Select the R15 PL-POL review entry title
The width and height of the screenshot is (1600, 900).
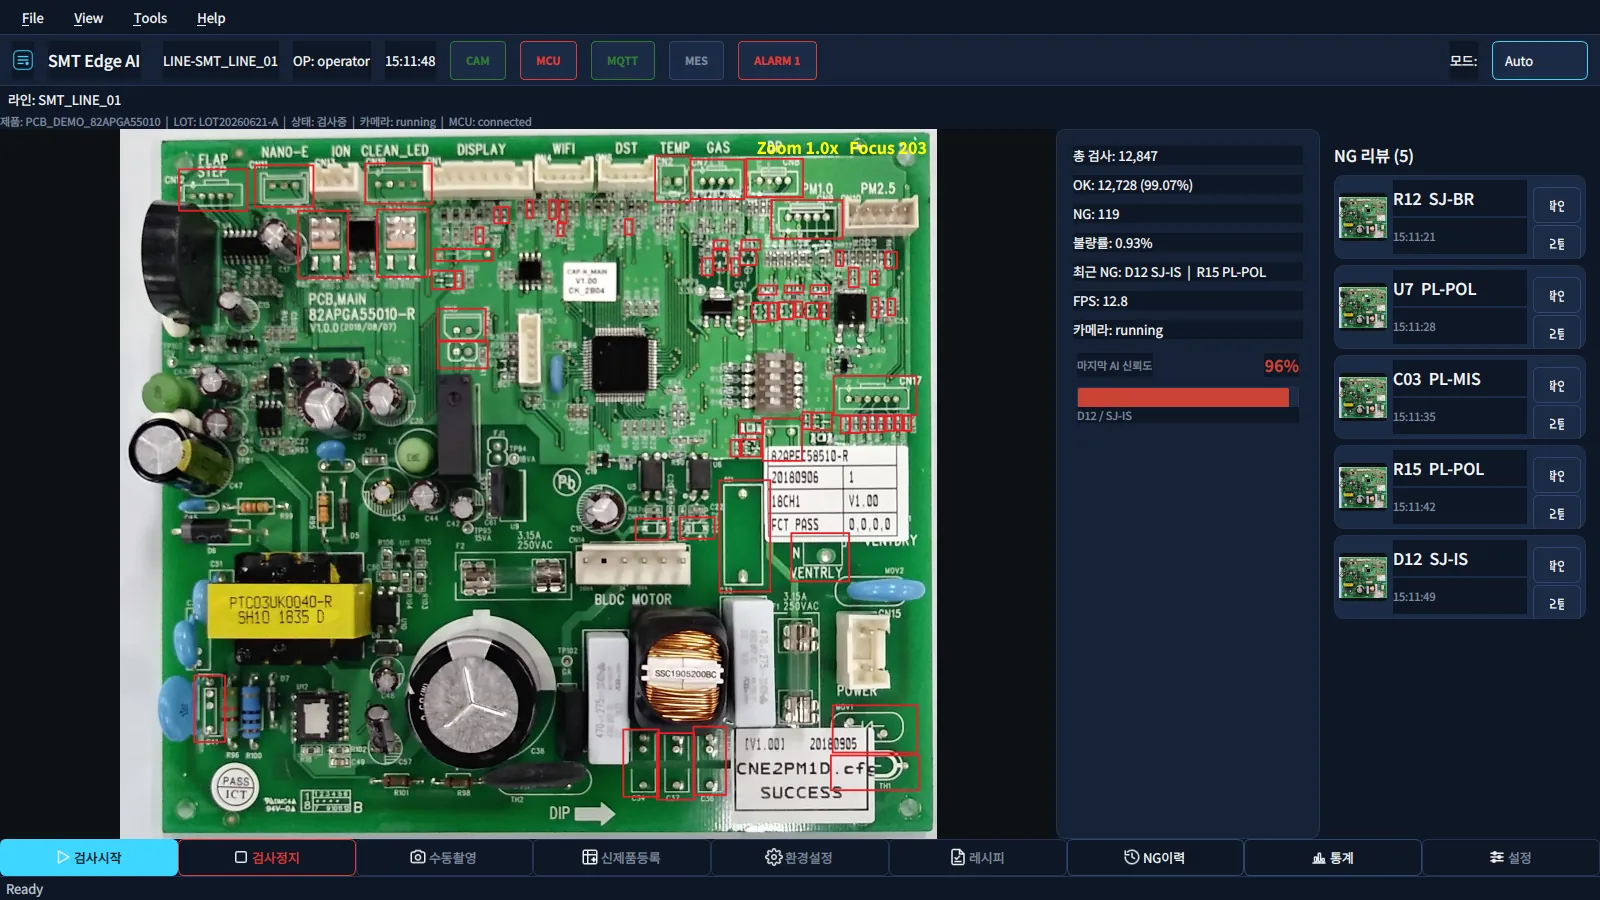click(x=1438, y=469)
